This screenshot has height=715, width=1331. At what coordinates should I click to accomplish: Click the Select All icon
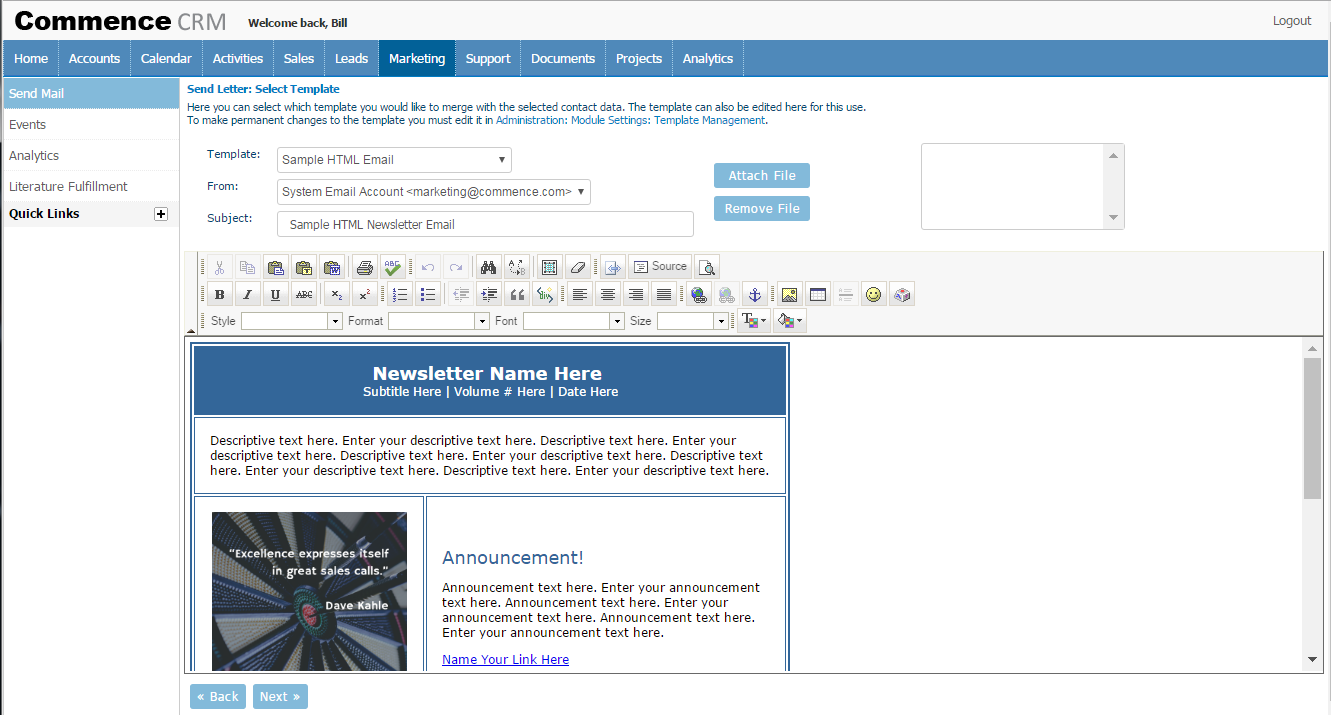click(550, 267)
